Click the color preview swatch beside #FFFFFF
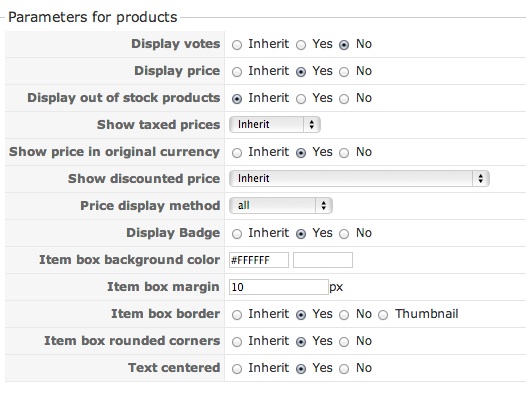Image resolution: width=526 pixels, height=407 pixels. pos(323,260)
